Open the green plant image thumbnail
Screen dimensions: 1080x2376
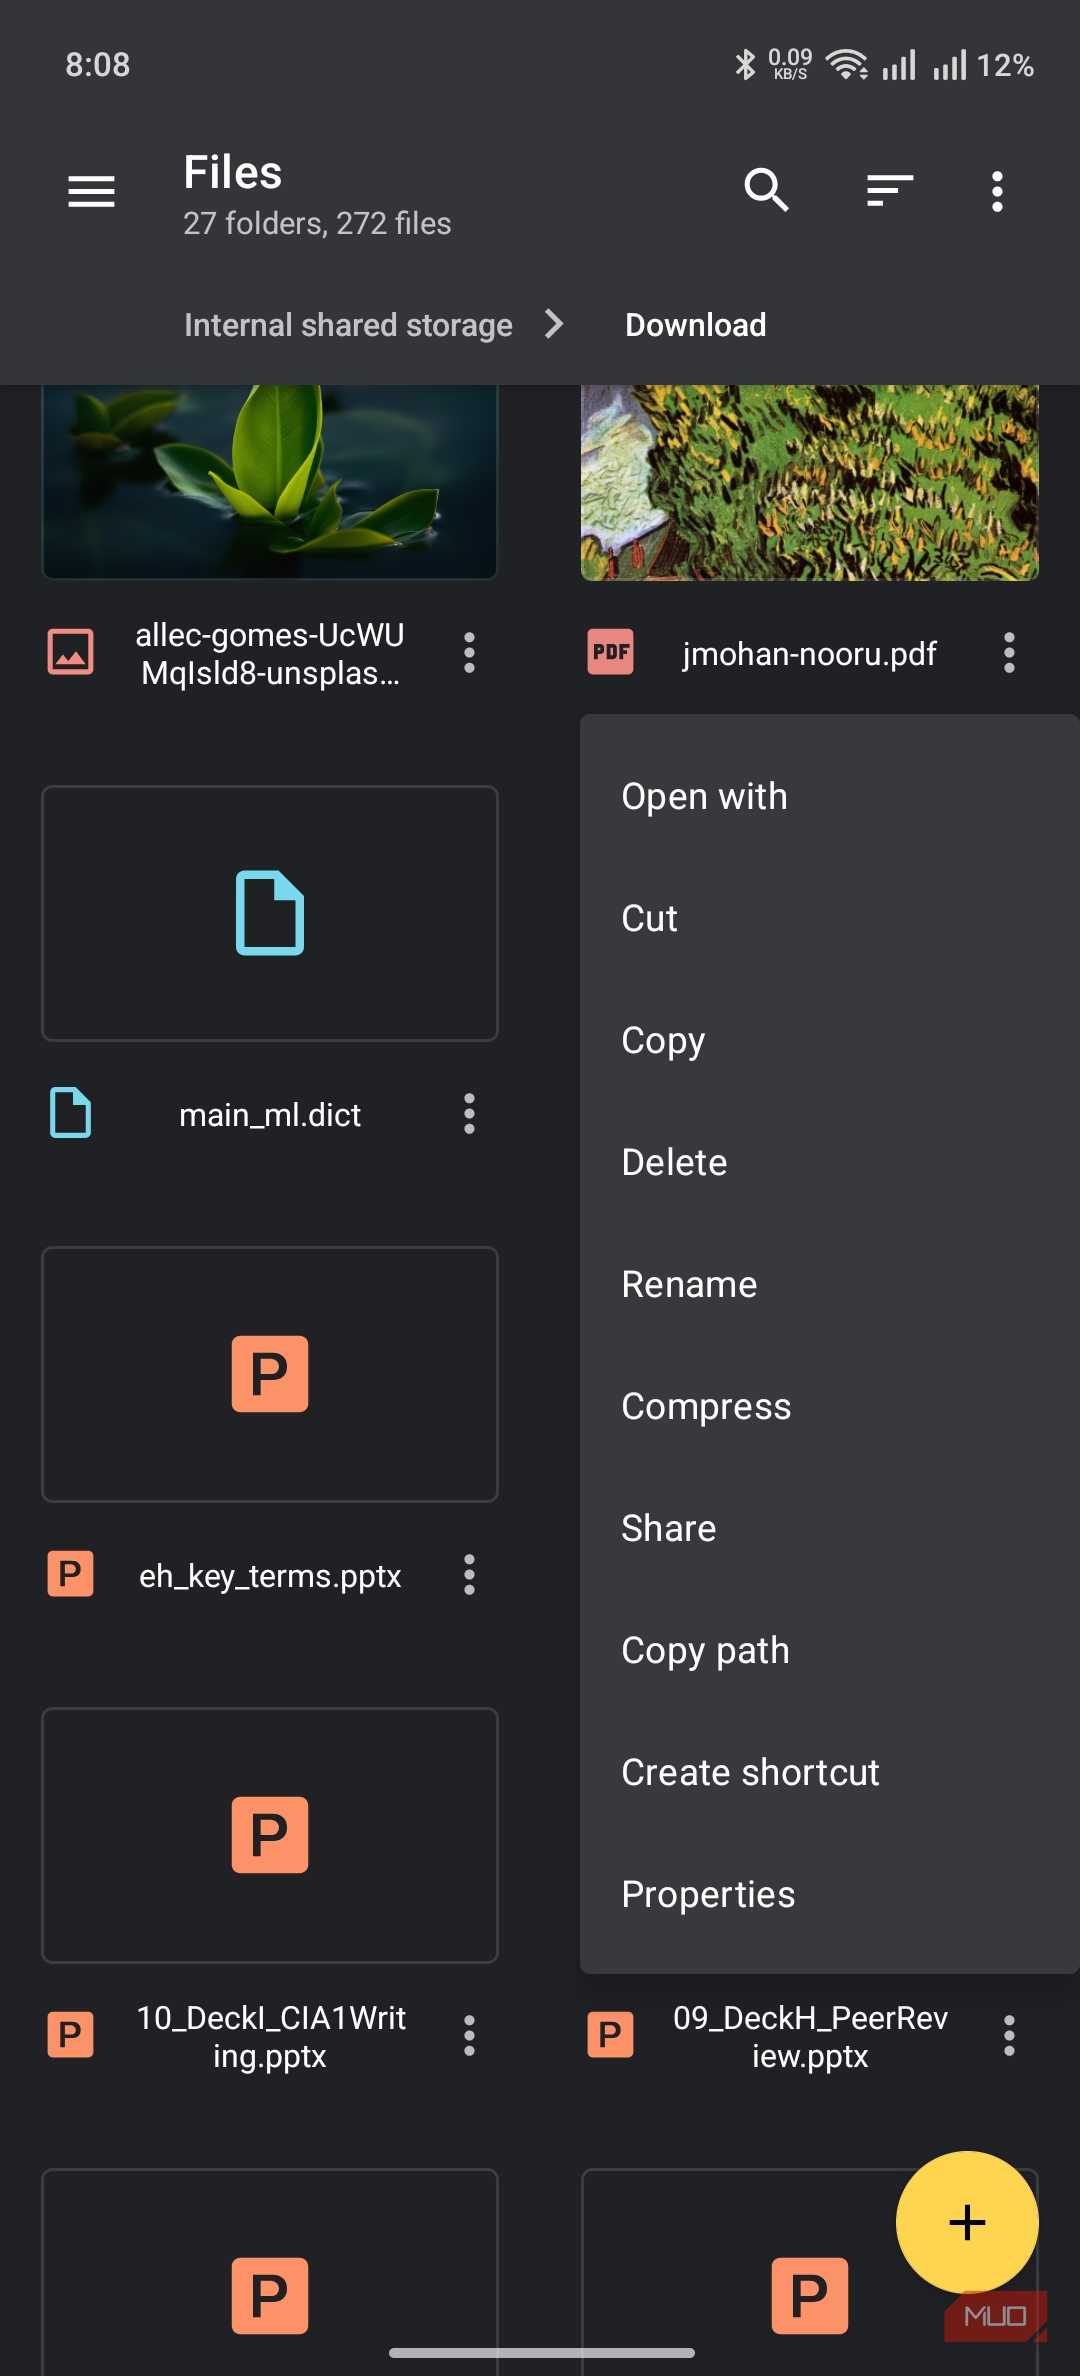tap(270, 482)
